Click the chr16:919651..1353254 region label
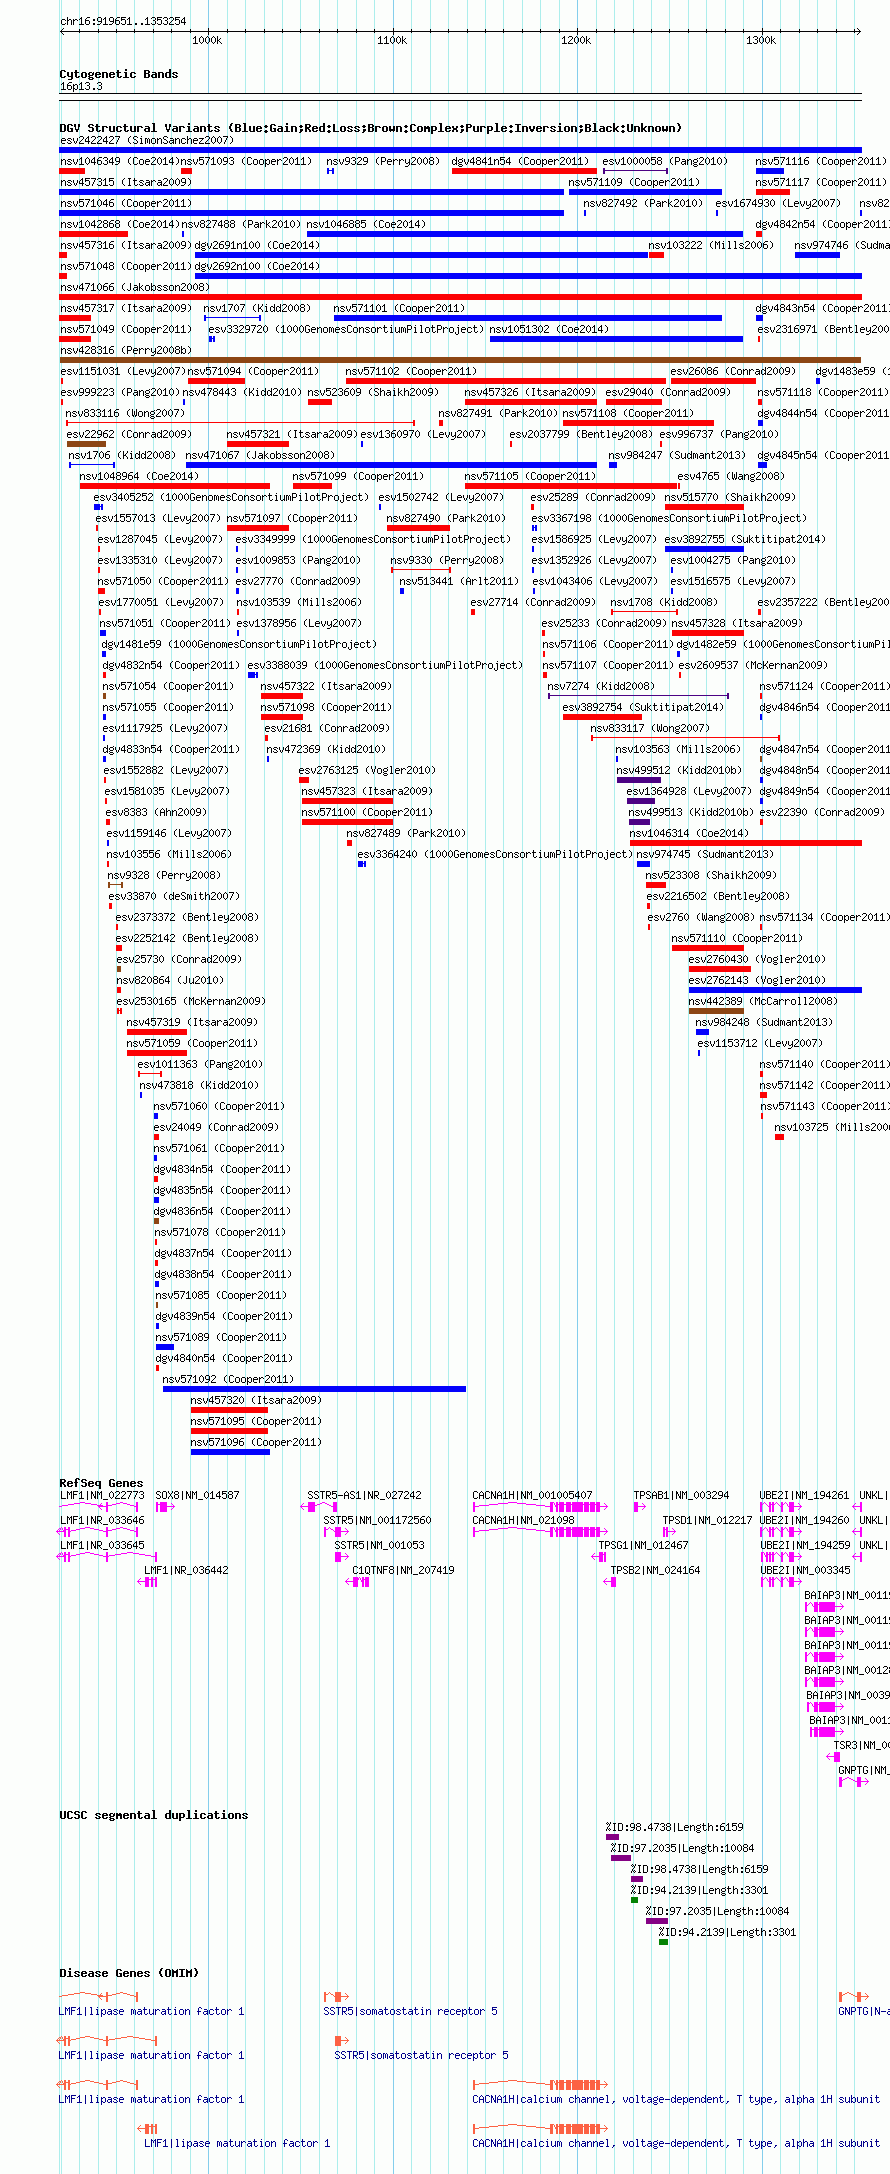 pos(123,21)
